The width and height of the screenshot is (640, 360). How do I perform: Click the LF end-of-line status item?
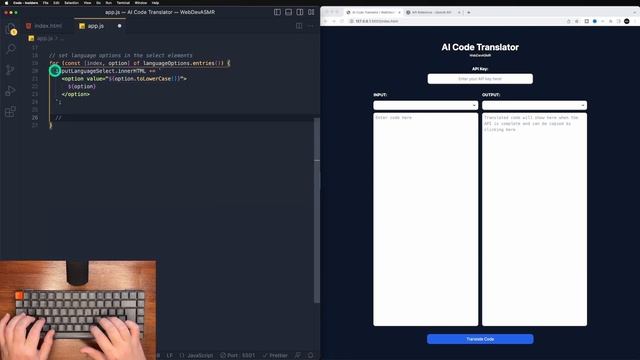(170, 356)
